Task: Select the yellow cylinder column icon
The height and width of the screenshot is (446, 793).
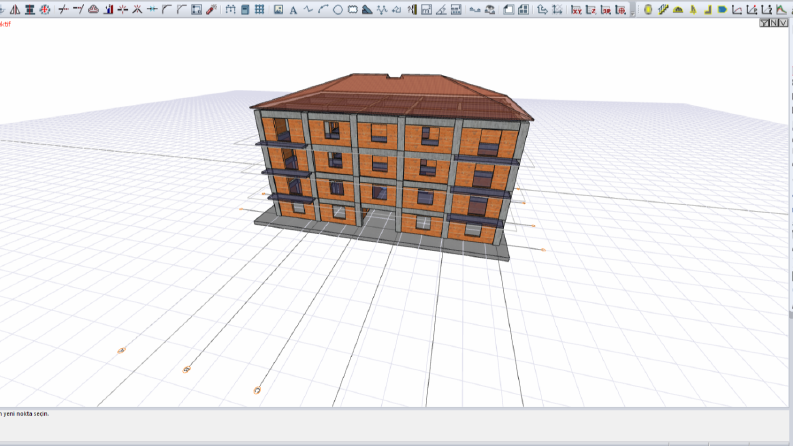Action: (648, 9)
